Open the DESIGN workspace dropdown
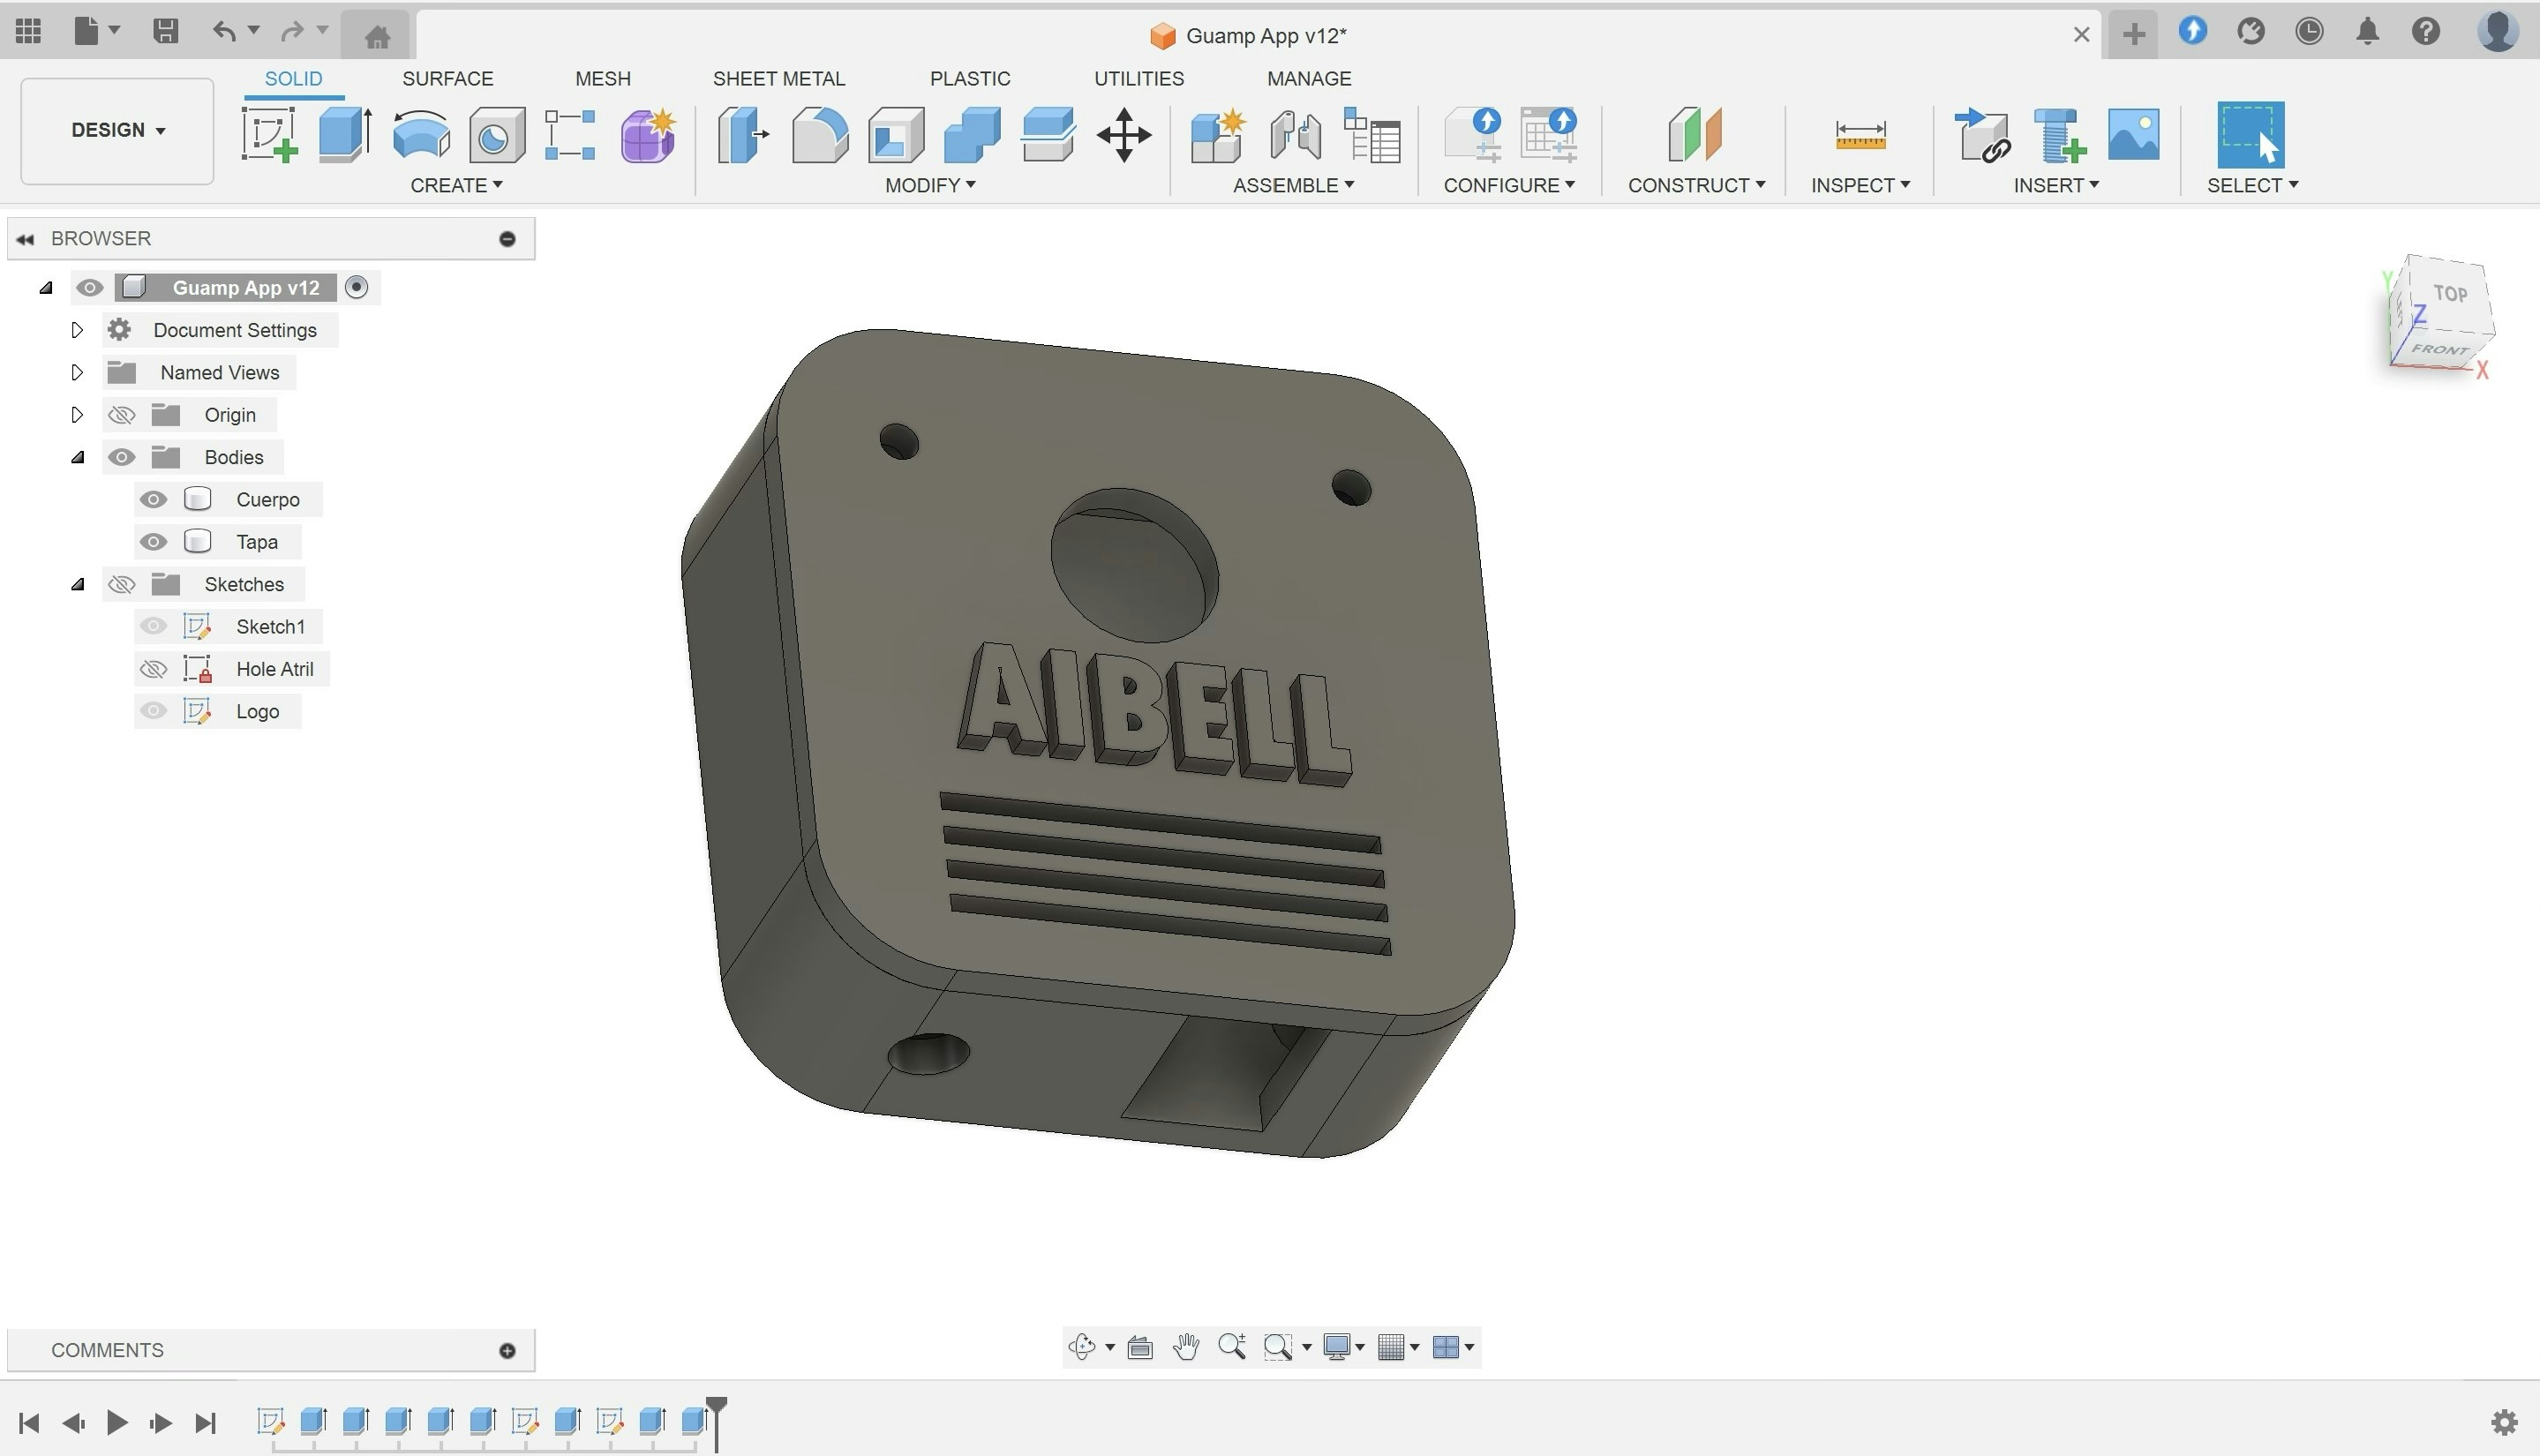Screen dimensions: 2540x1456 tap(117, 130)
